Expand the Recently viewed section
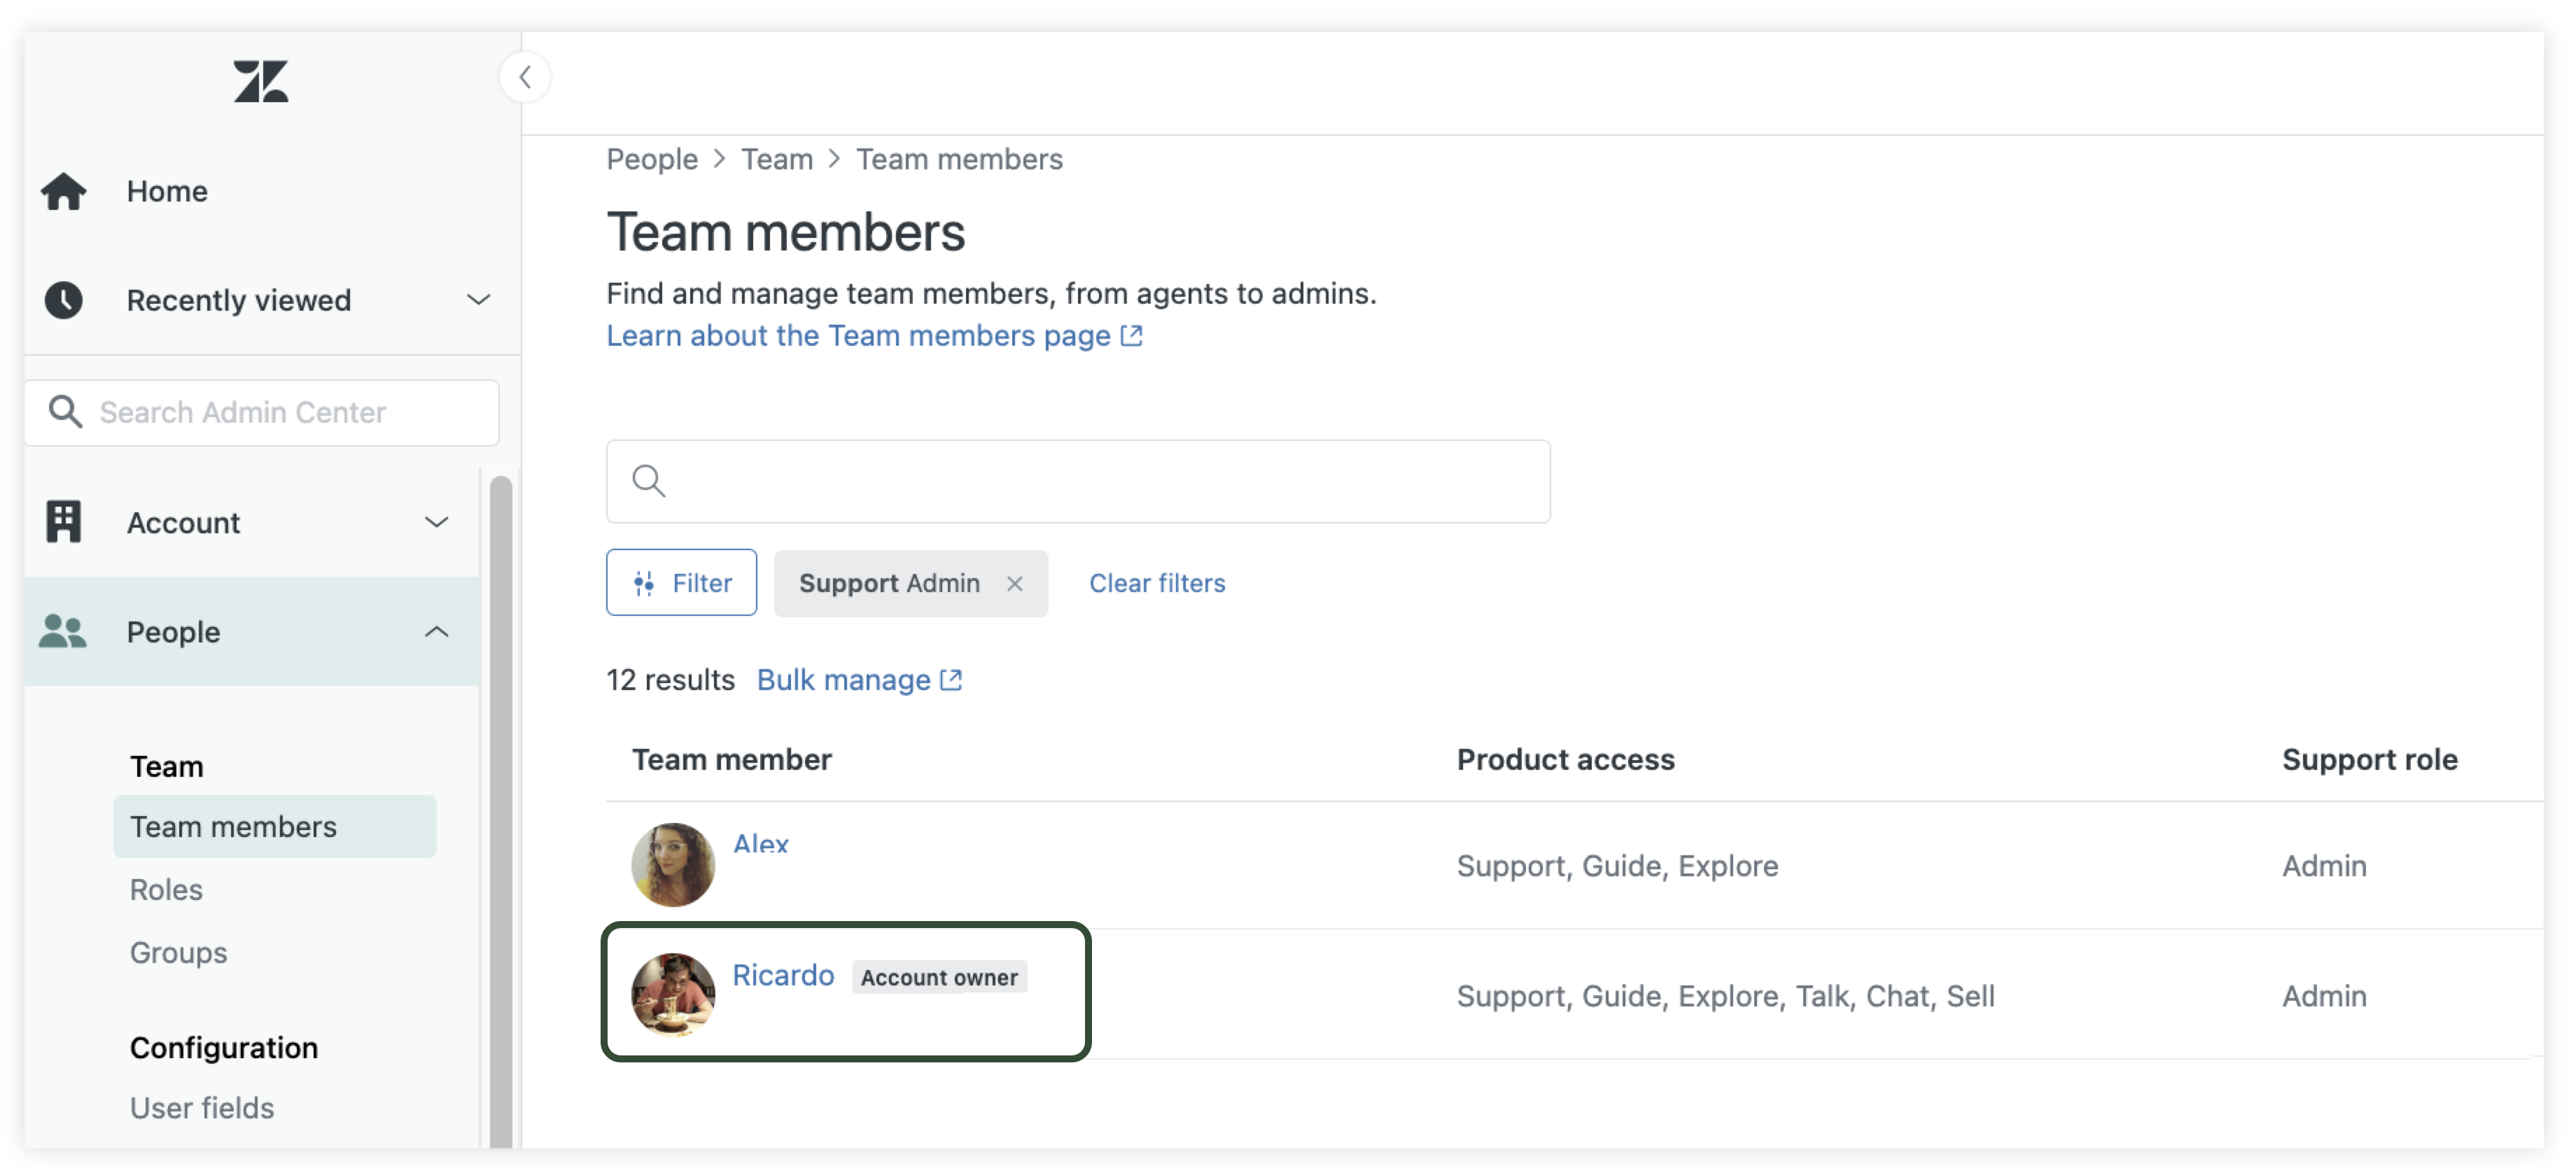Viewport: 2576px width, 1173px height. (478, 300)
